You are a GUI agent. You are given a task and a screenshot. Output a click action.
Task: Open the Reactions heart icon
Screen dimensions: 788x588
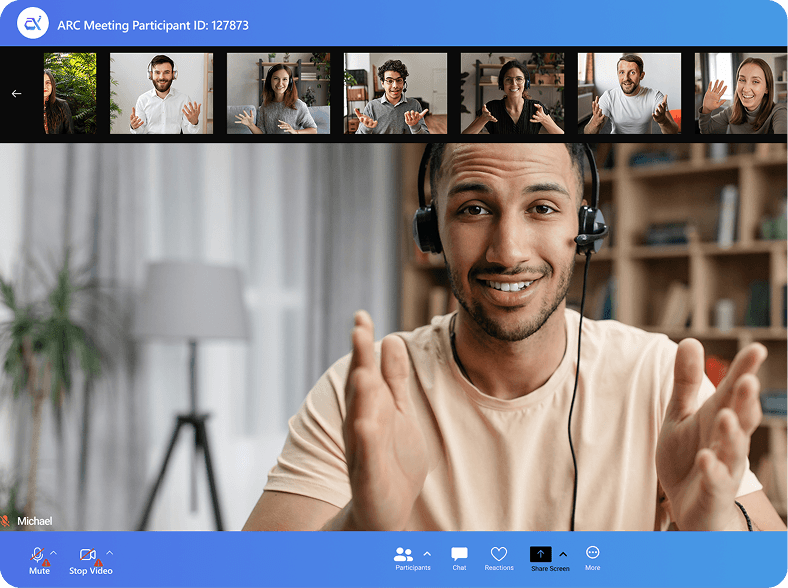click(x=499, y=558)
